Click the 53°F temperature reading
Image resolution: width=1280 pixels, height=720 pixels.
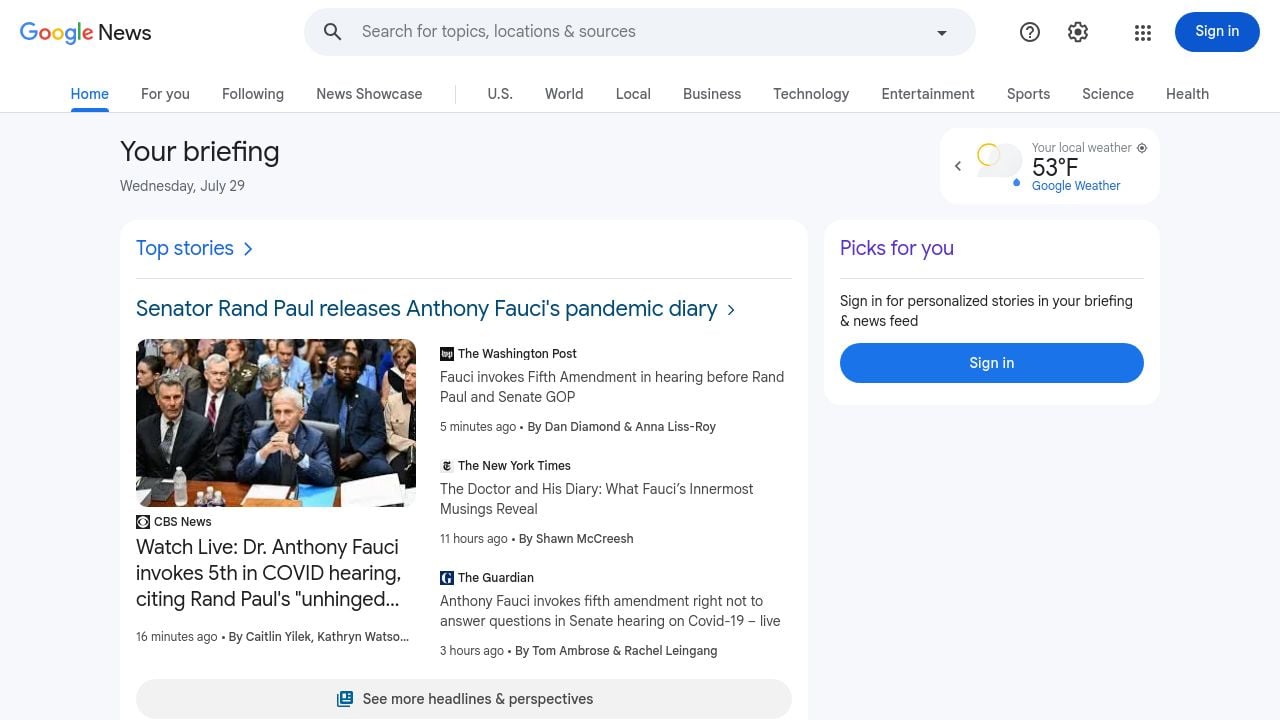pos(1055,167)
